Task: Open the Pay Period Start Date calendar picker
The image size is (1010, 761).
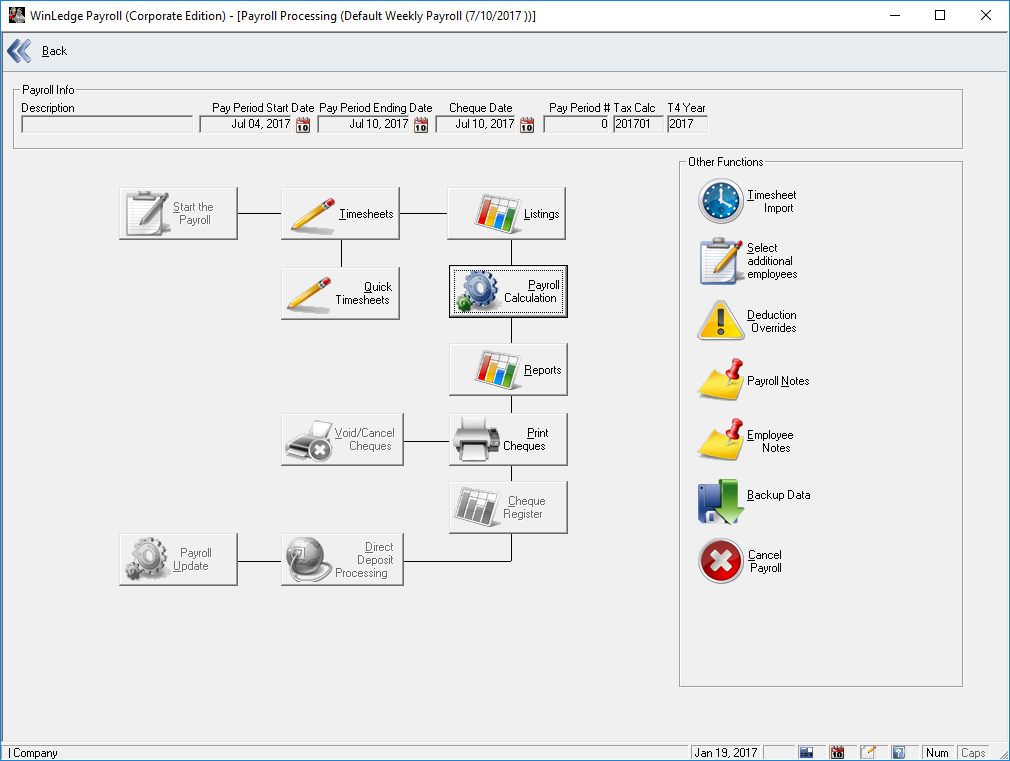Action: click(x=302, y=124)
